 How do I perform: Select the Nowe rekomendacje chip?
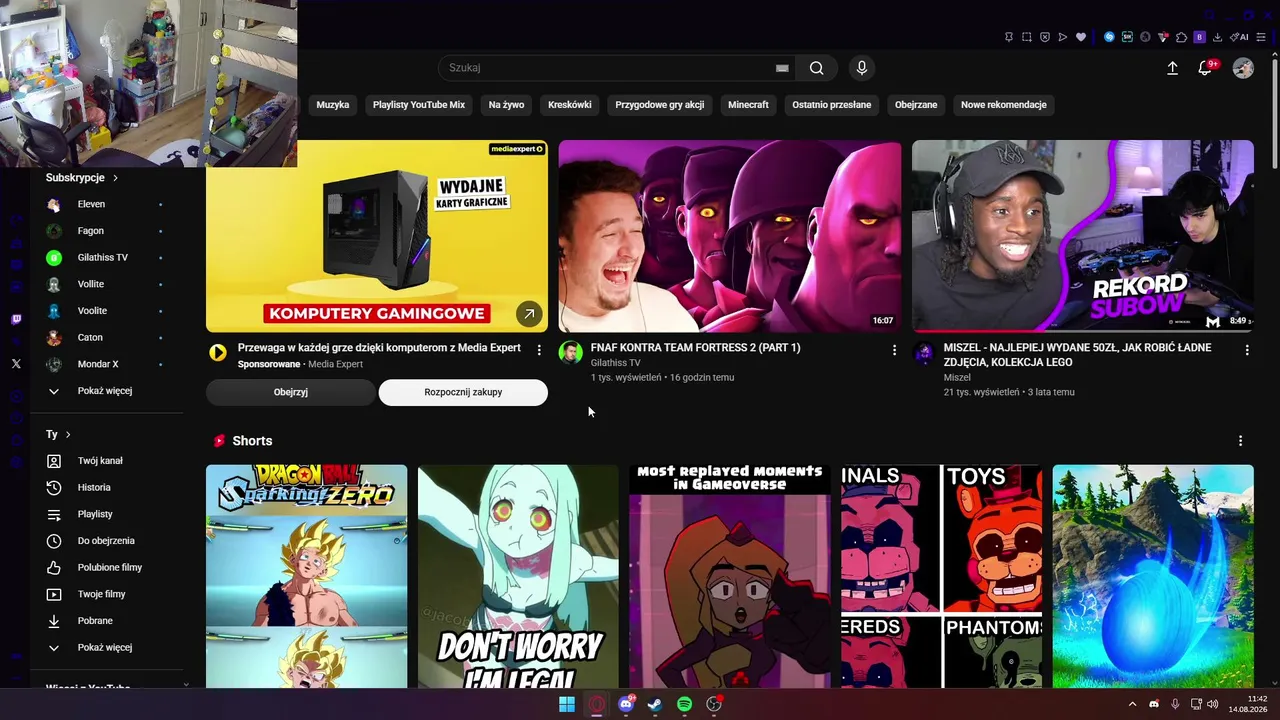[1004, 105]
